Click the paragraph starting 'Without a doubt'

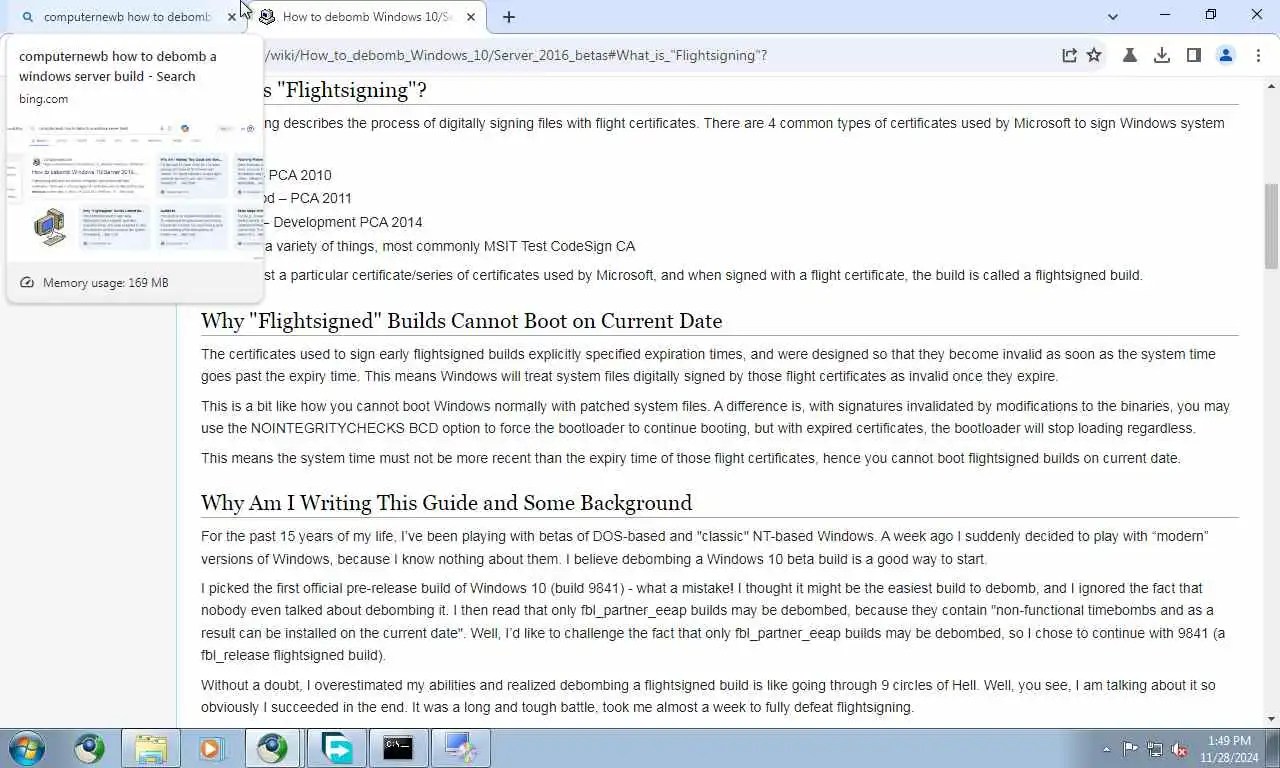[x=708, y=696]
